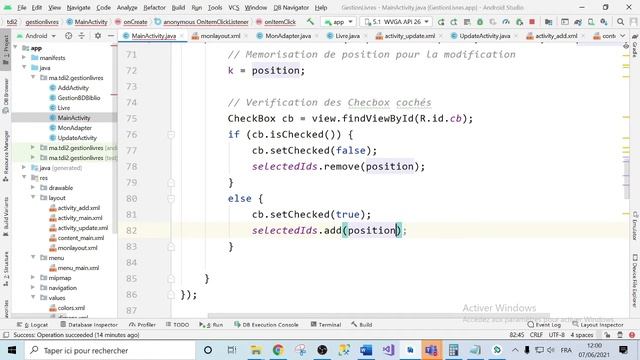The image size is (640, 360).
Task: Open Project Structure folder icon in toolbar
Action: 548,22
